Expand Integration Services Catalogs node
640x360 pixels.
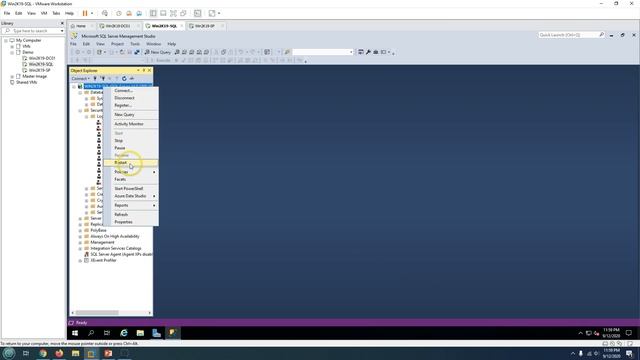(x=80, y=248)
